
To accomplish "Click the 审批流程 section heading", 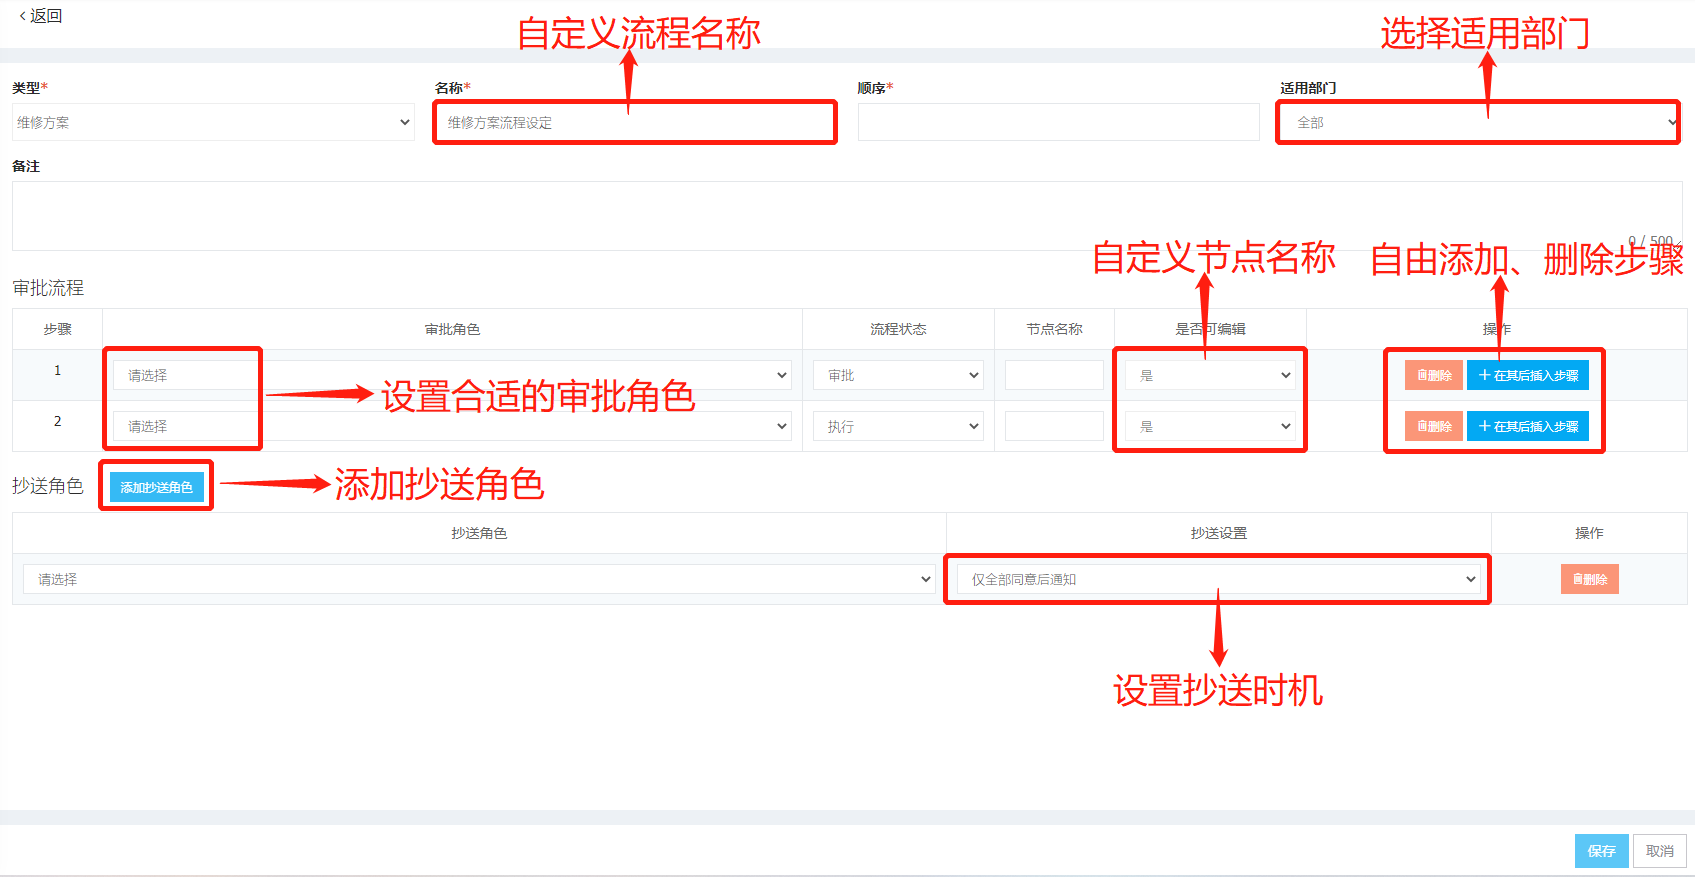I will 48,288.
